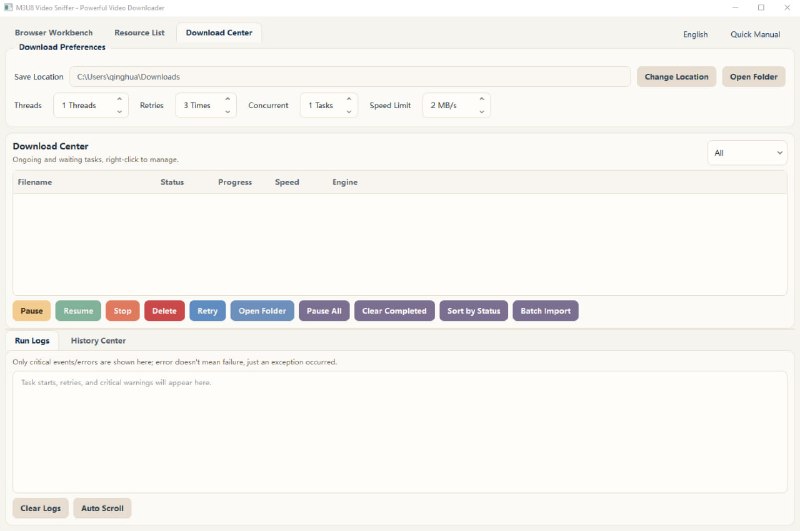Click the green Resume button
800x531 pixels.
[x=78, y=311]
